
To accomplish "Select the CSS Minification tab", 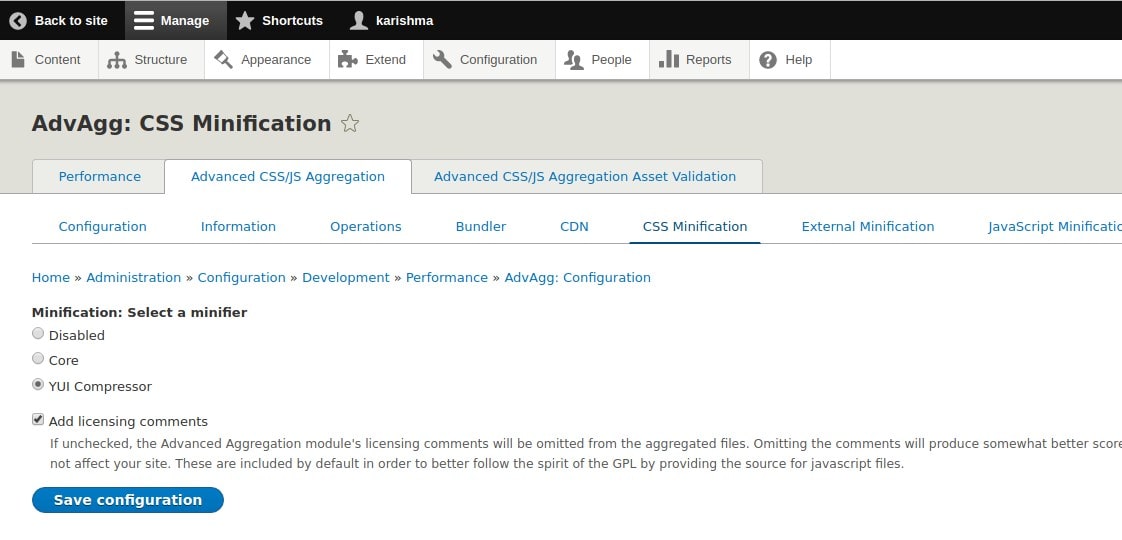I will click(x=695, y=227).
